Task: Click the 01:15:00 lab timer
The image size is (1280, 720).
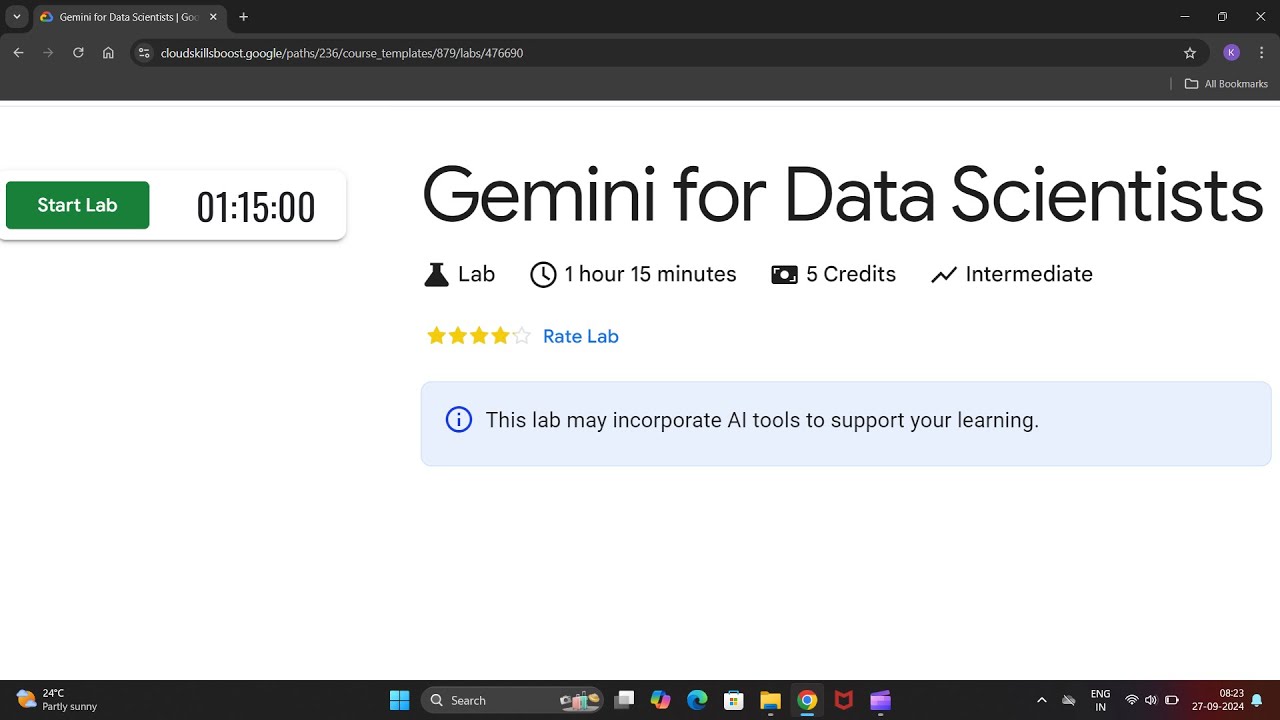Action: click(x=256, y=207)
